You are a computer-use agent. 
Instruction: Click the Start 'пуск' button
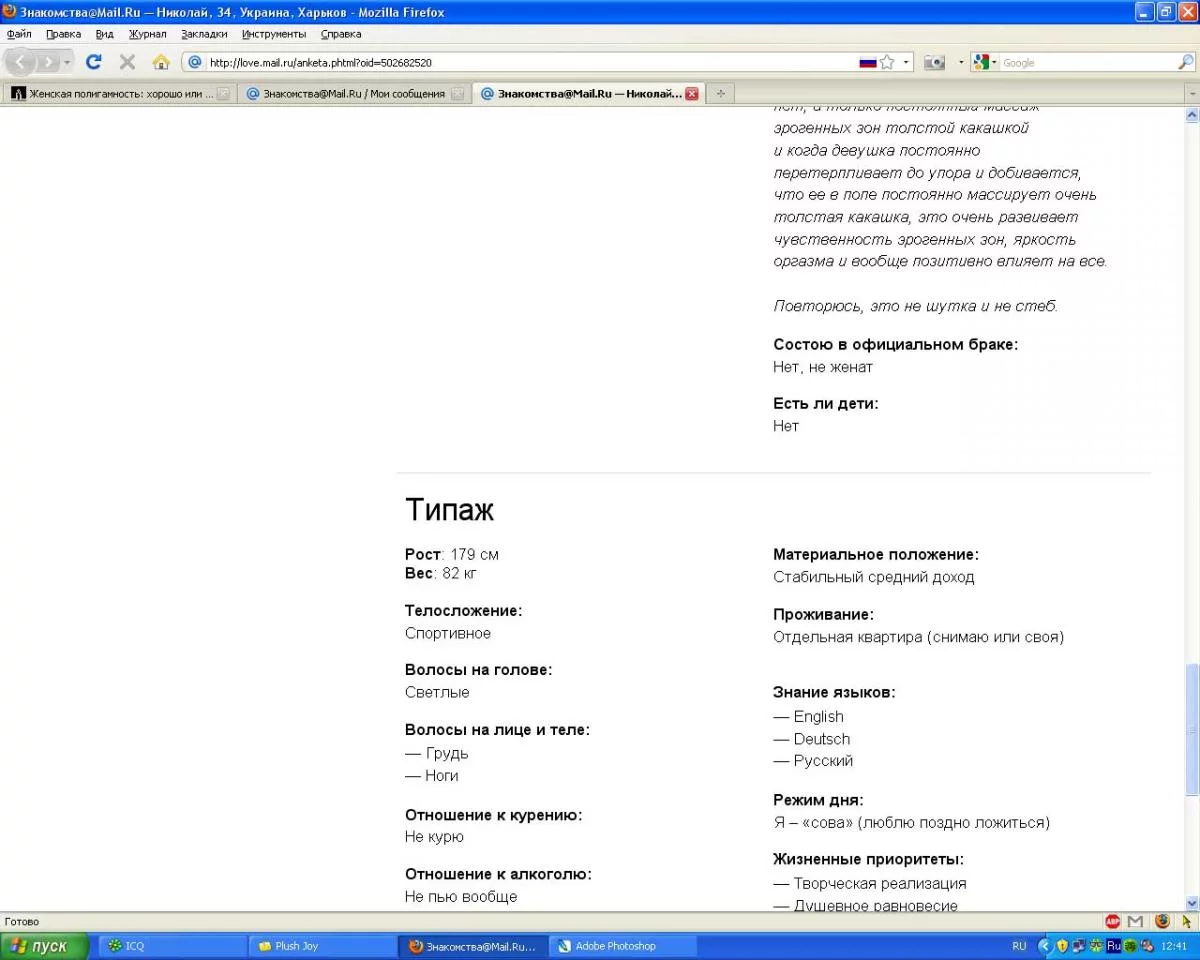coord(44,946)
